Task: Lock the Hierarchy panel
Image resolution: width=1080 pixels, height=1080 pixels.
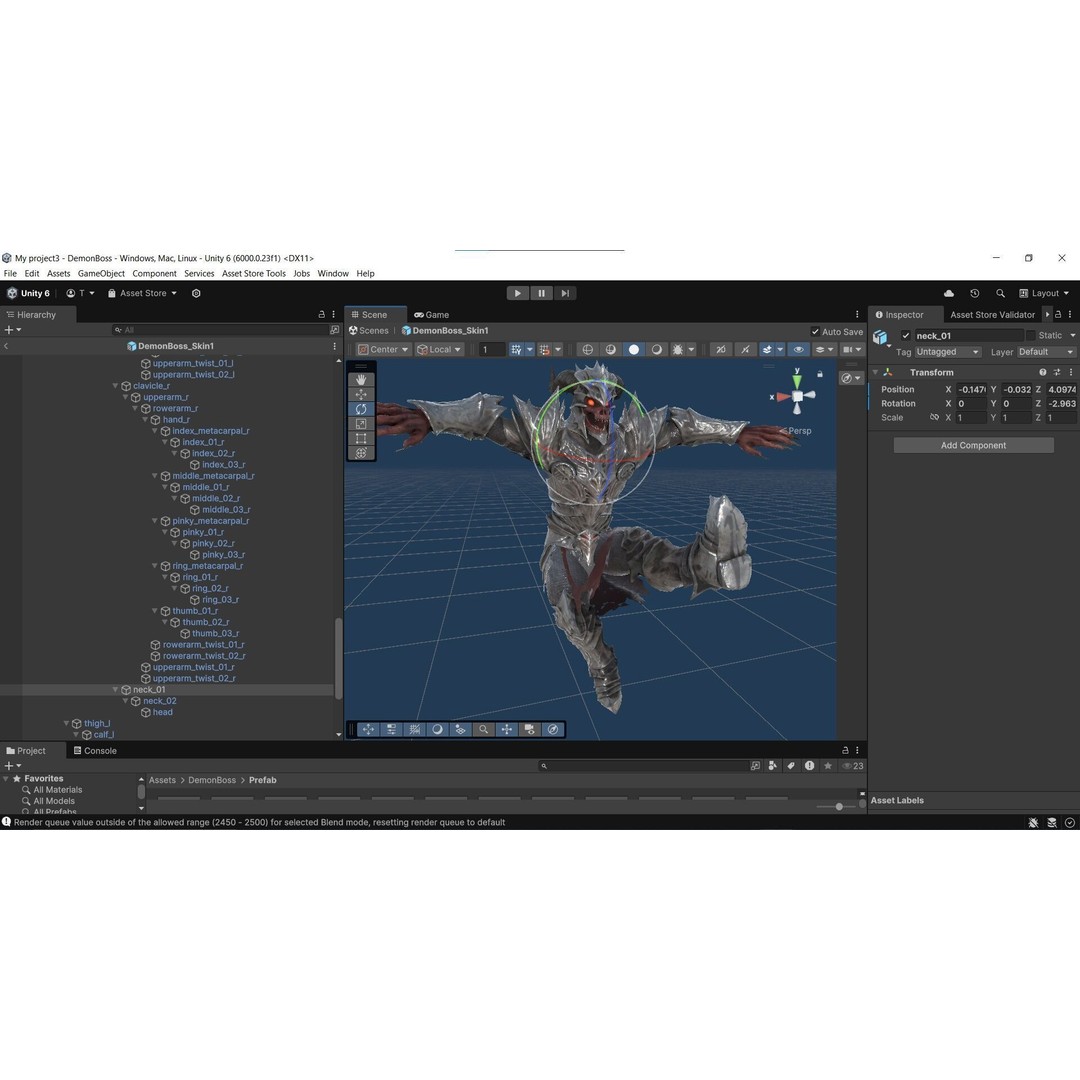Action: (x=321, y=314)
